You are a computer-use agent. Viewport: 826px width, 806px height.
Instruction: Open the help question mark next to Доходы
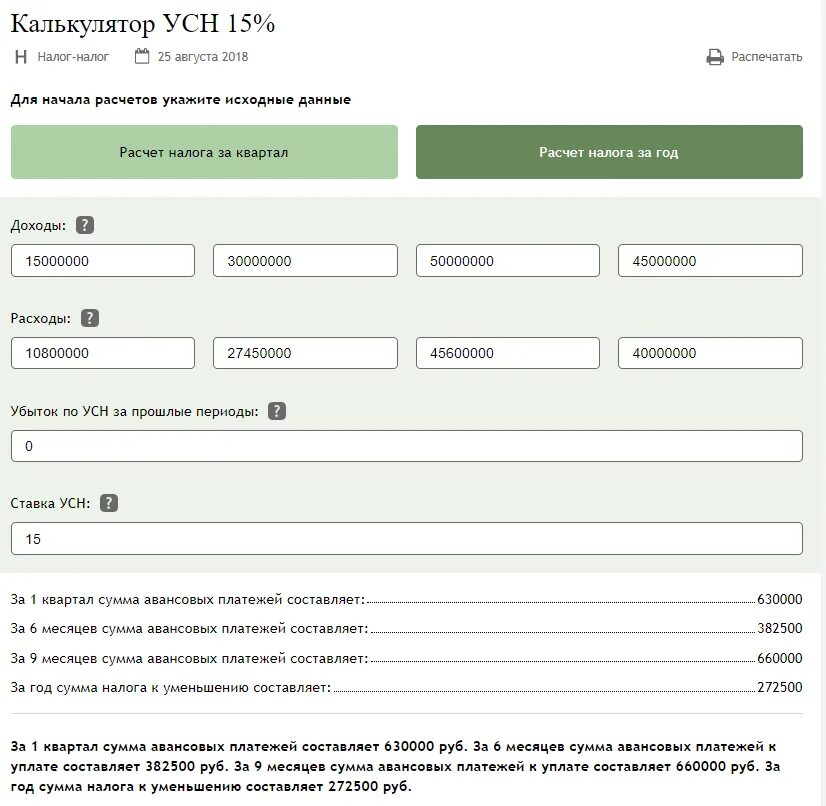[x=85, y=225]
